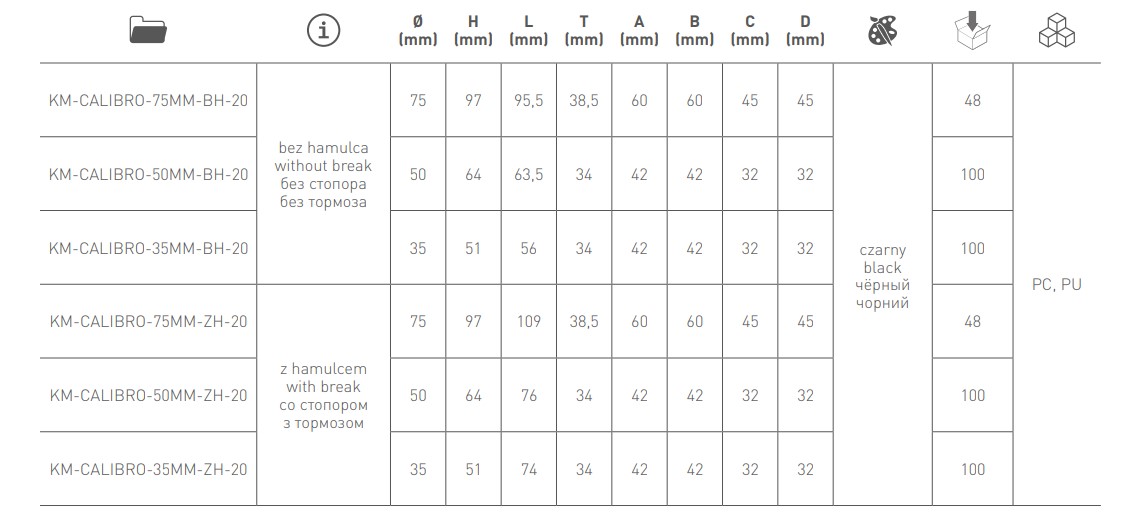Viewport: 1131px width, 520px height.
Task: Click the box with arrow packaging icon
Action: tap(972, 31)
